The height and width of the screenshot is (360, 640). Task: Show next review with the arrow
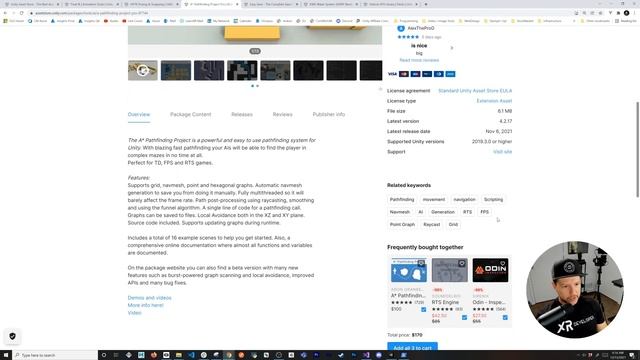(451, 48)
